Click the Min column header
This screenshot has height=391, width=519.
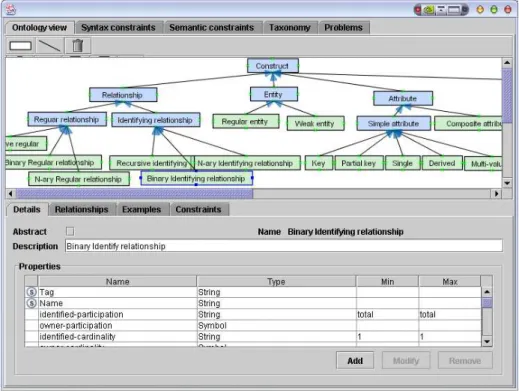pyautogui.click(x=387, y=281)
